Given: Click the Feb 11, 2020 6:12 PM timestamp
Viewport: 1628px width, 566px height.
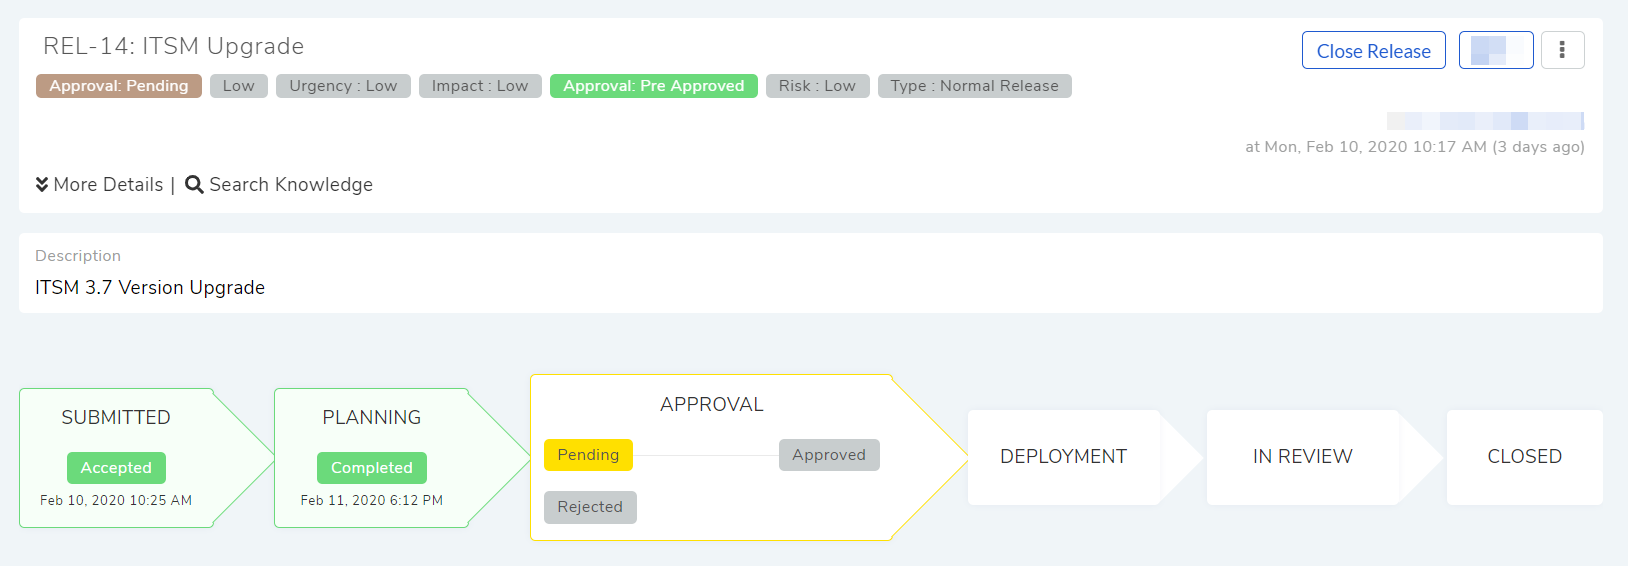Looking at the screenshot, I should [372, 500].
